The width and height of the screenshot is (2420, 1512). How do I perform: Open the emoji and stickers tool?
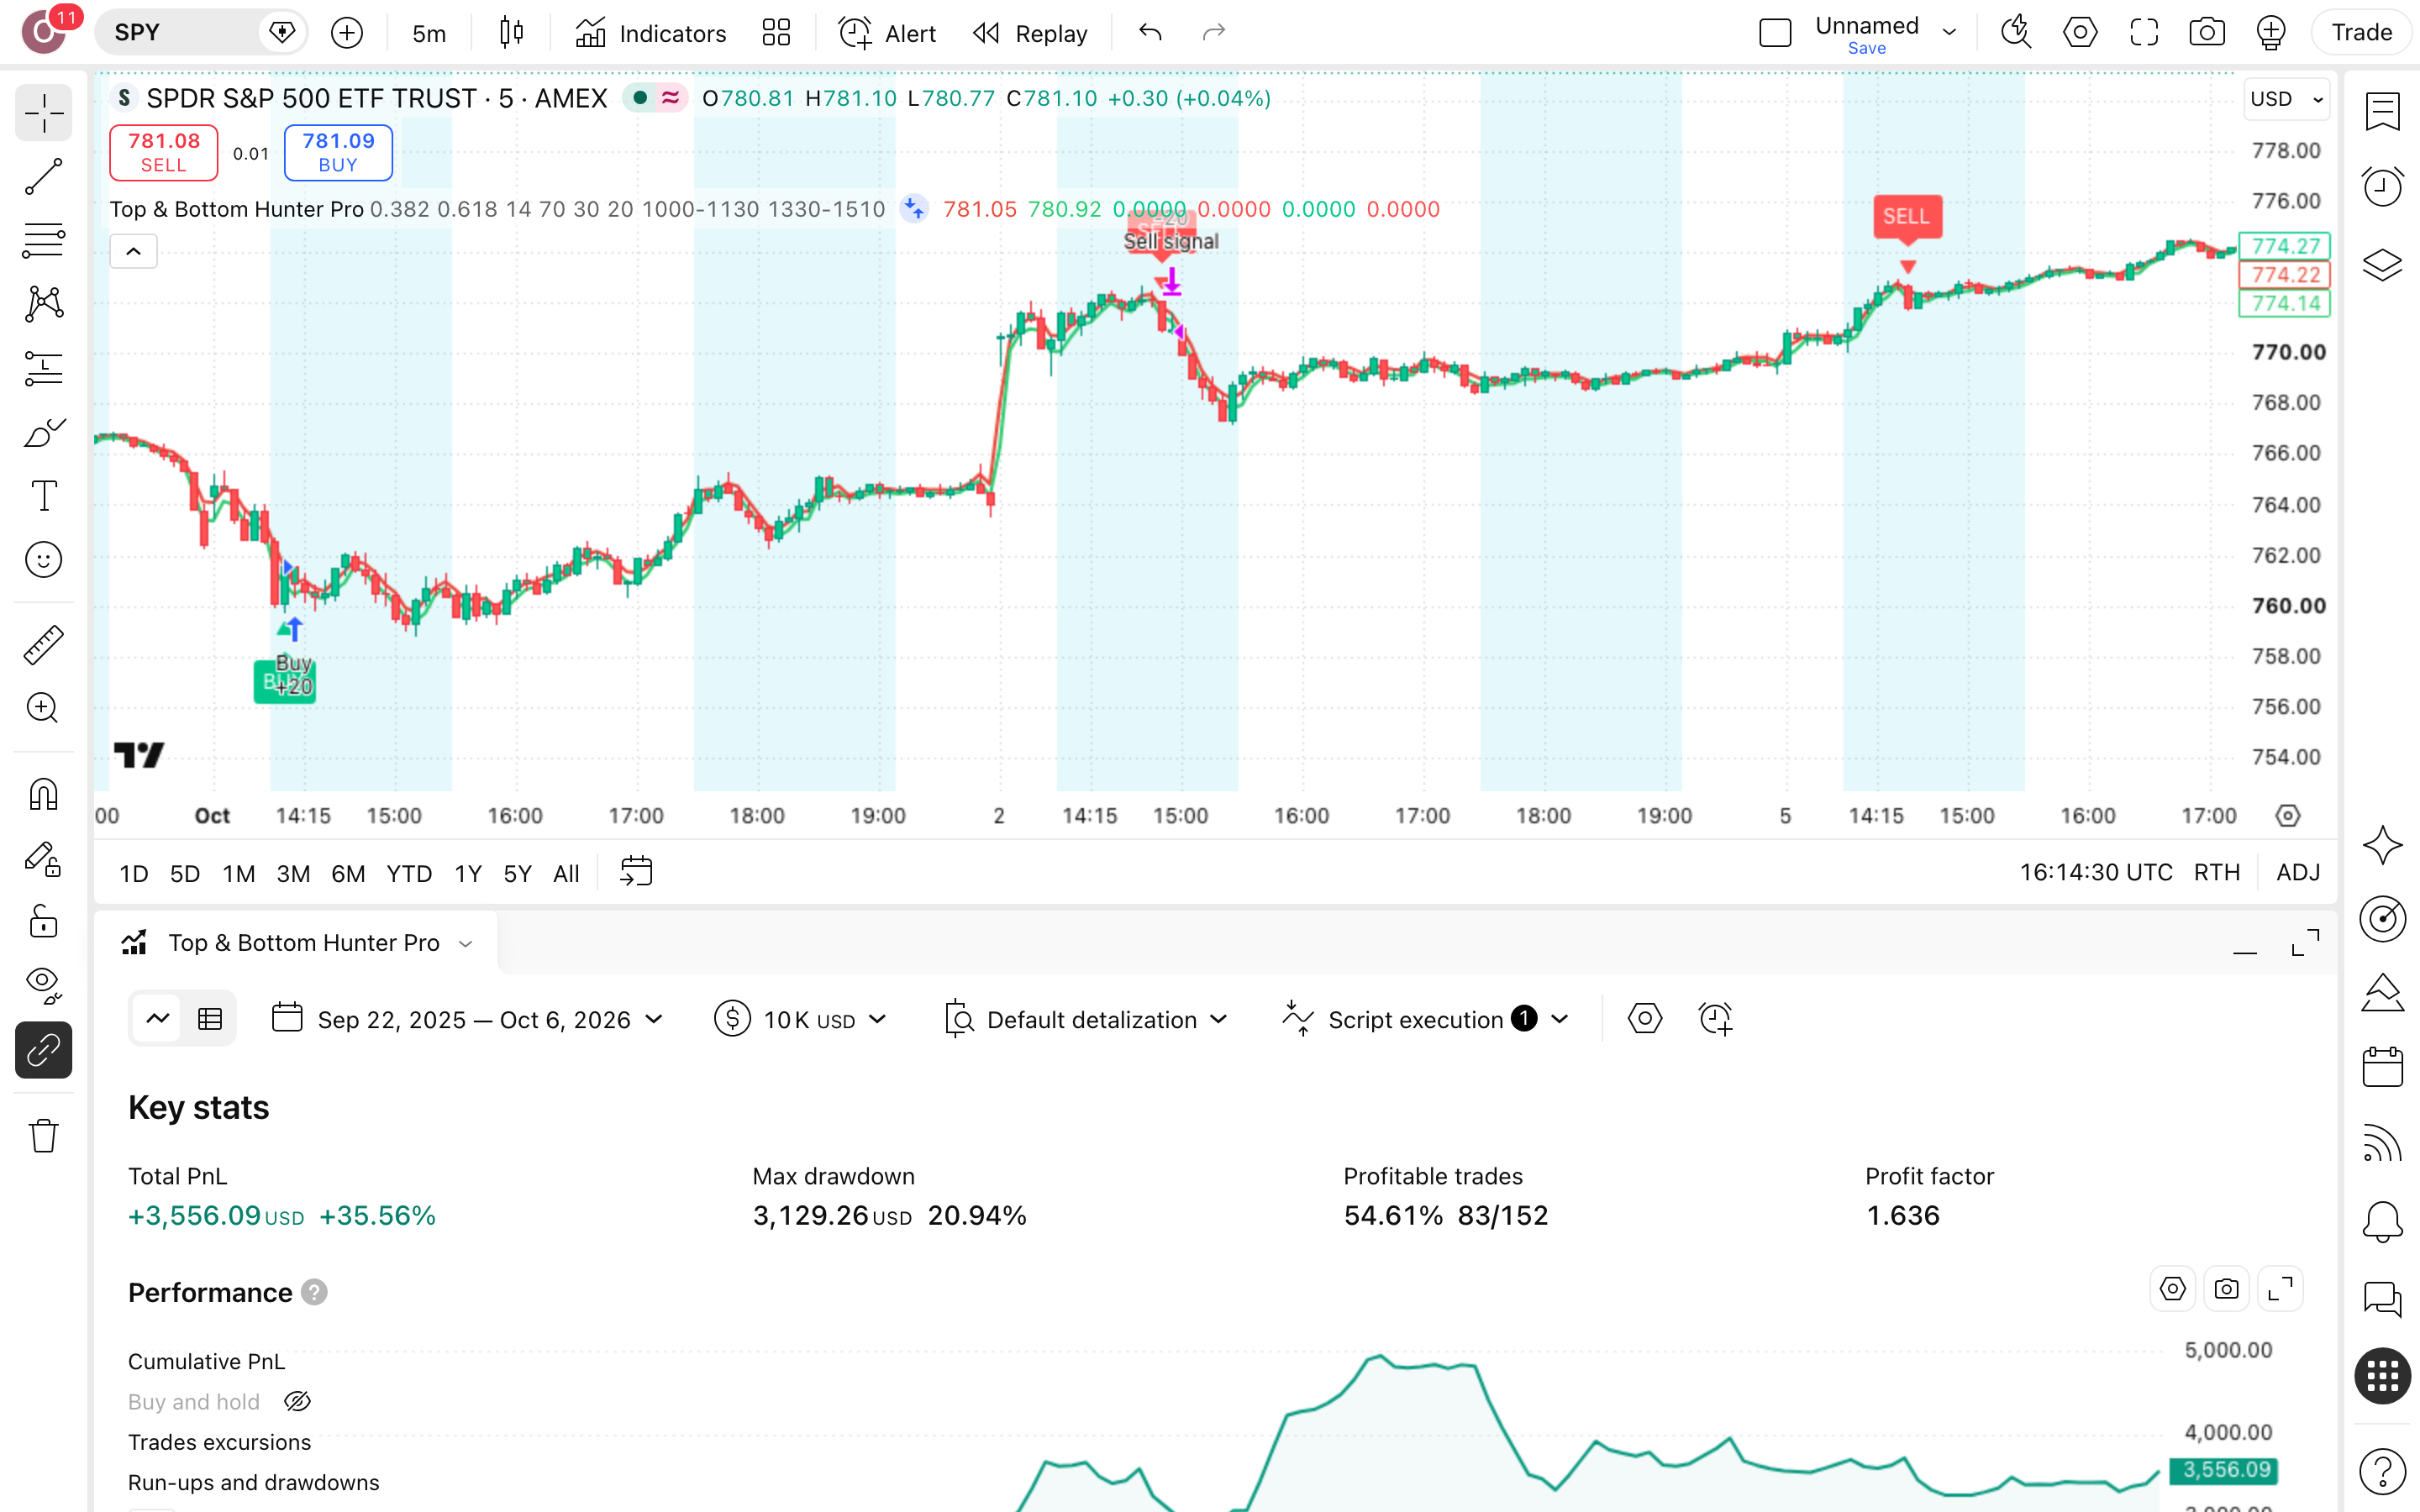coord(43,560)
